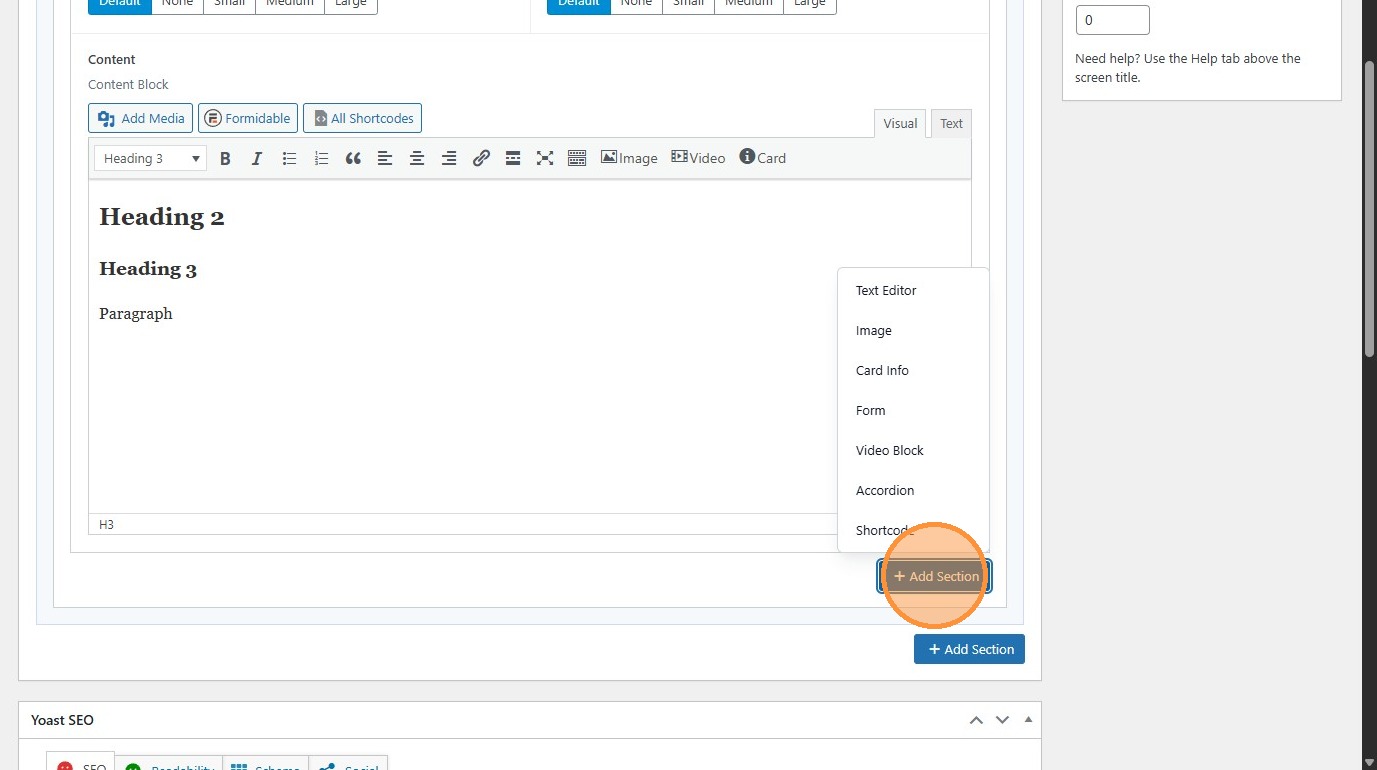This screenshot has width=1377, height=770.
Task: Click the solid blue Add Section button
Action: tap(969, 649)
